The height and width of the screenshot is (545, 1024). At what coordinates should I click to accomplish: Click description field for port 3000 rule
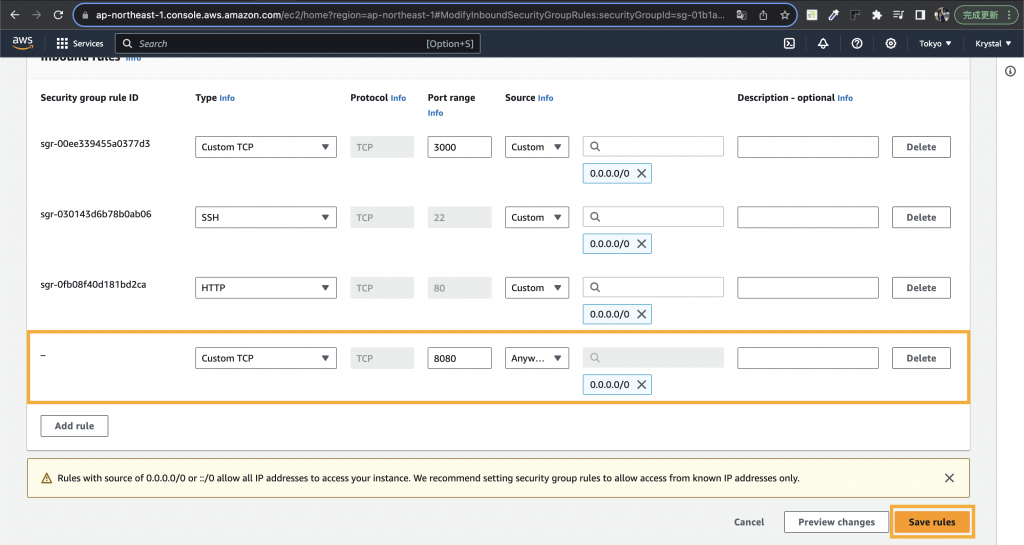click(808, 147)
